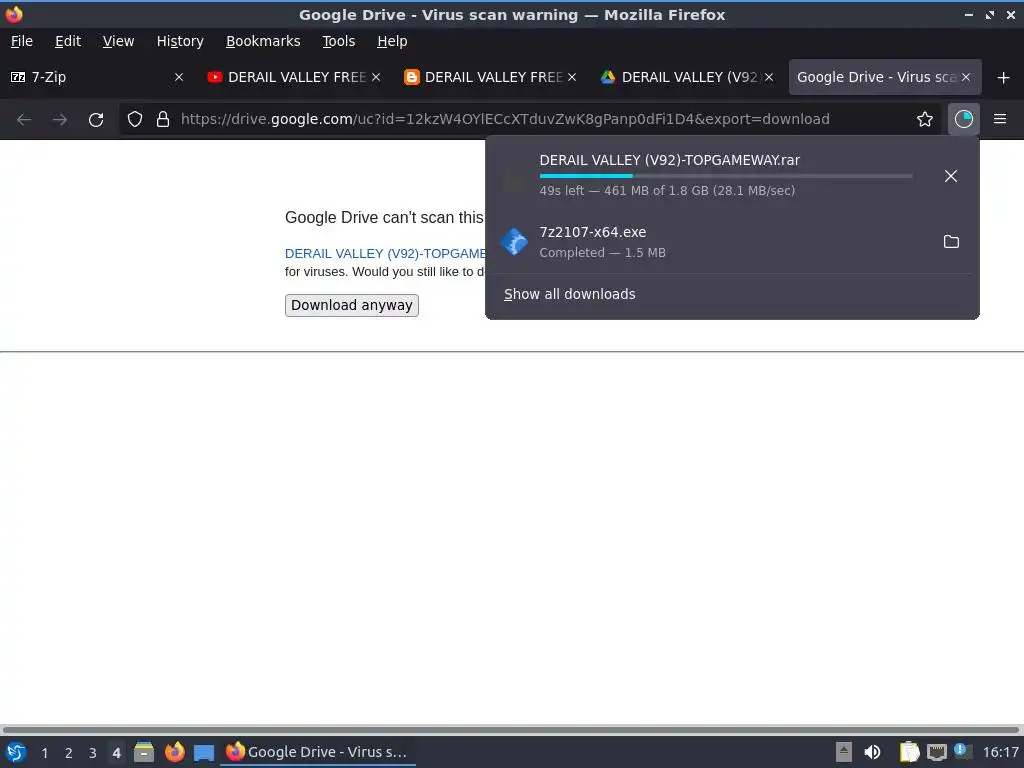
Task: Open the Edit menu
Action: 68,41
